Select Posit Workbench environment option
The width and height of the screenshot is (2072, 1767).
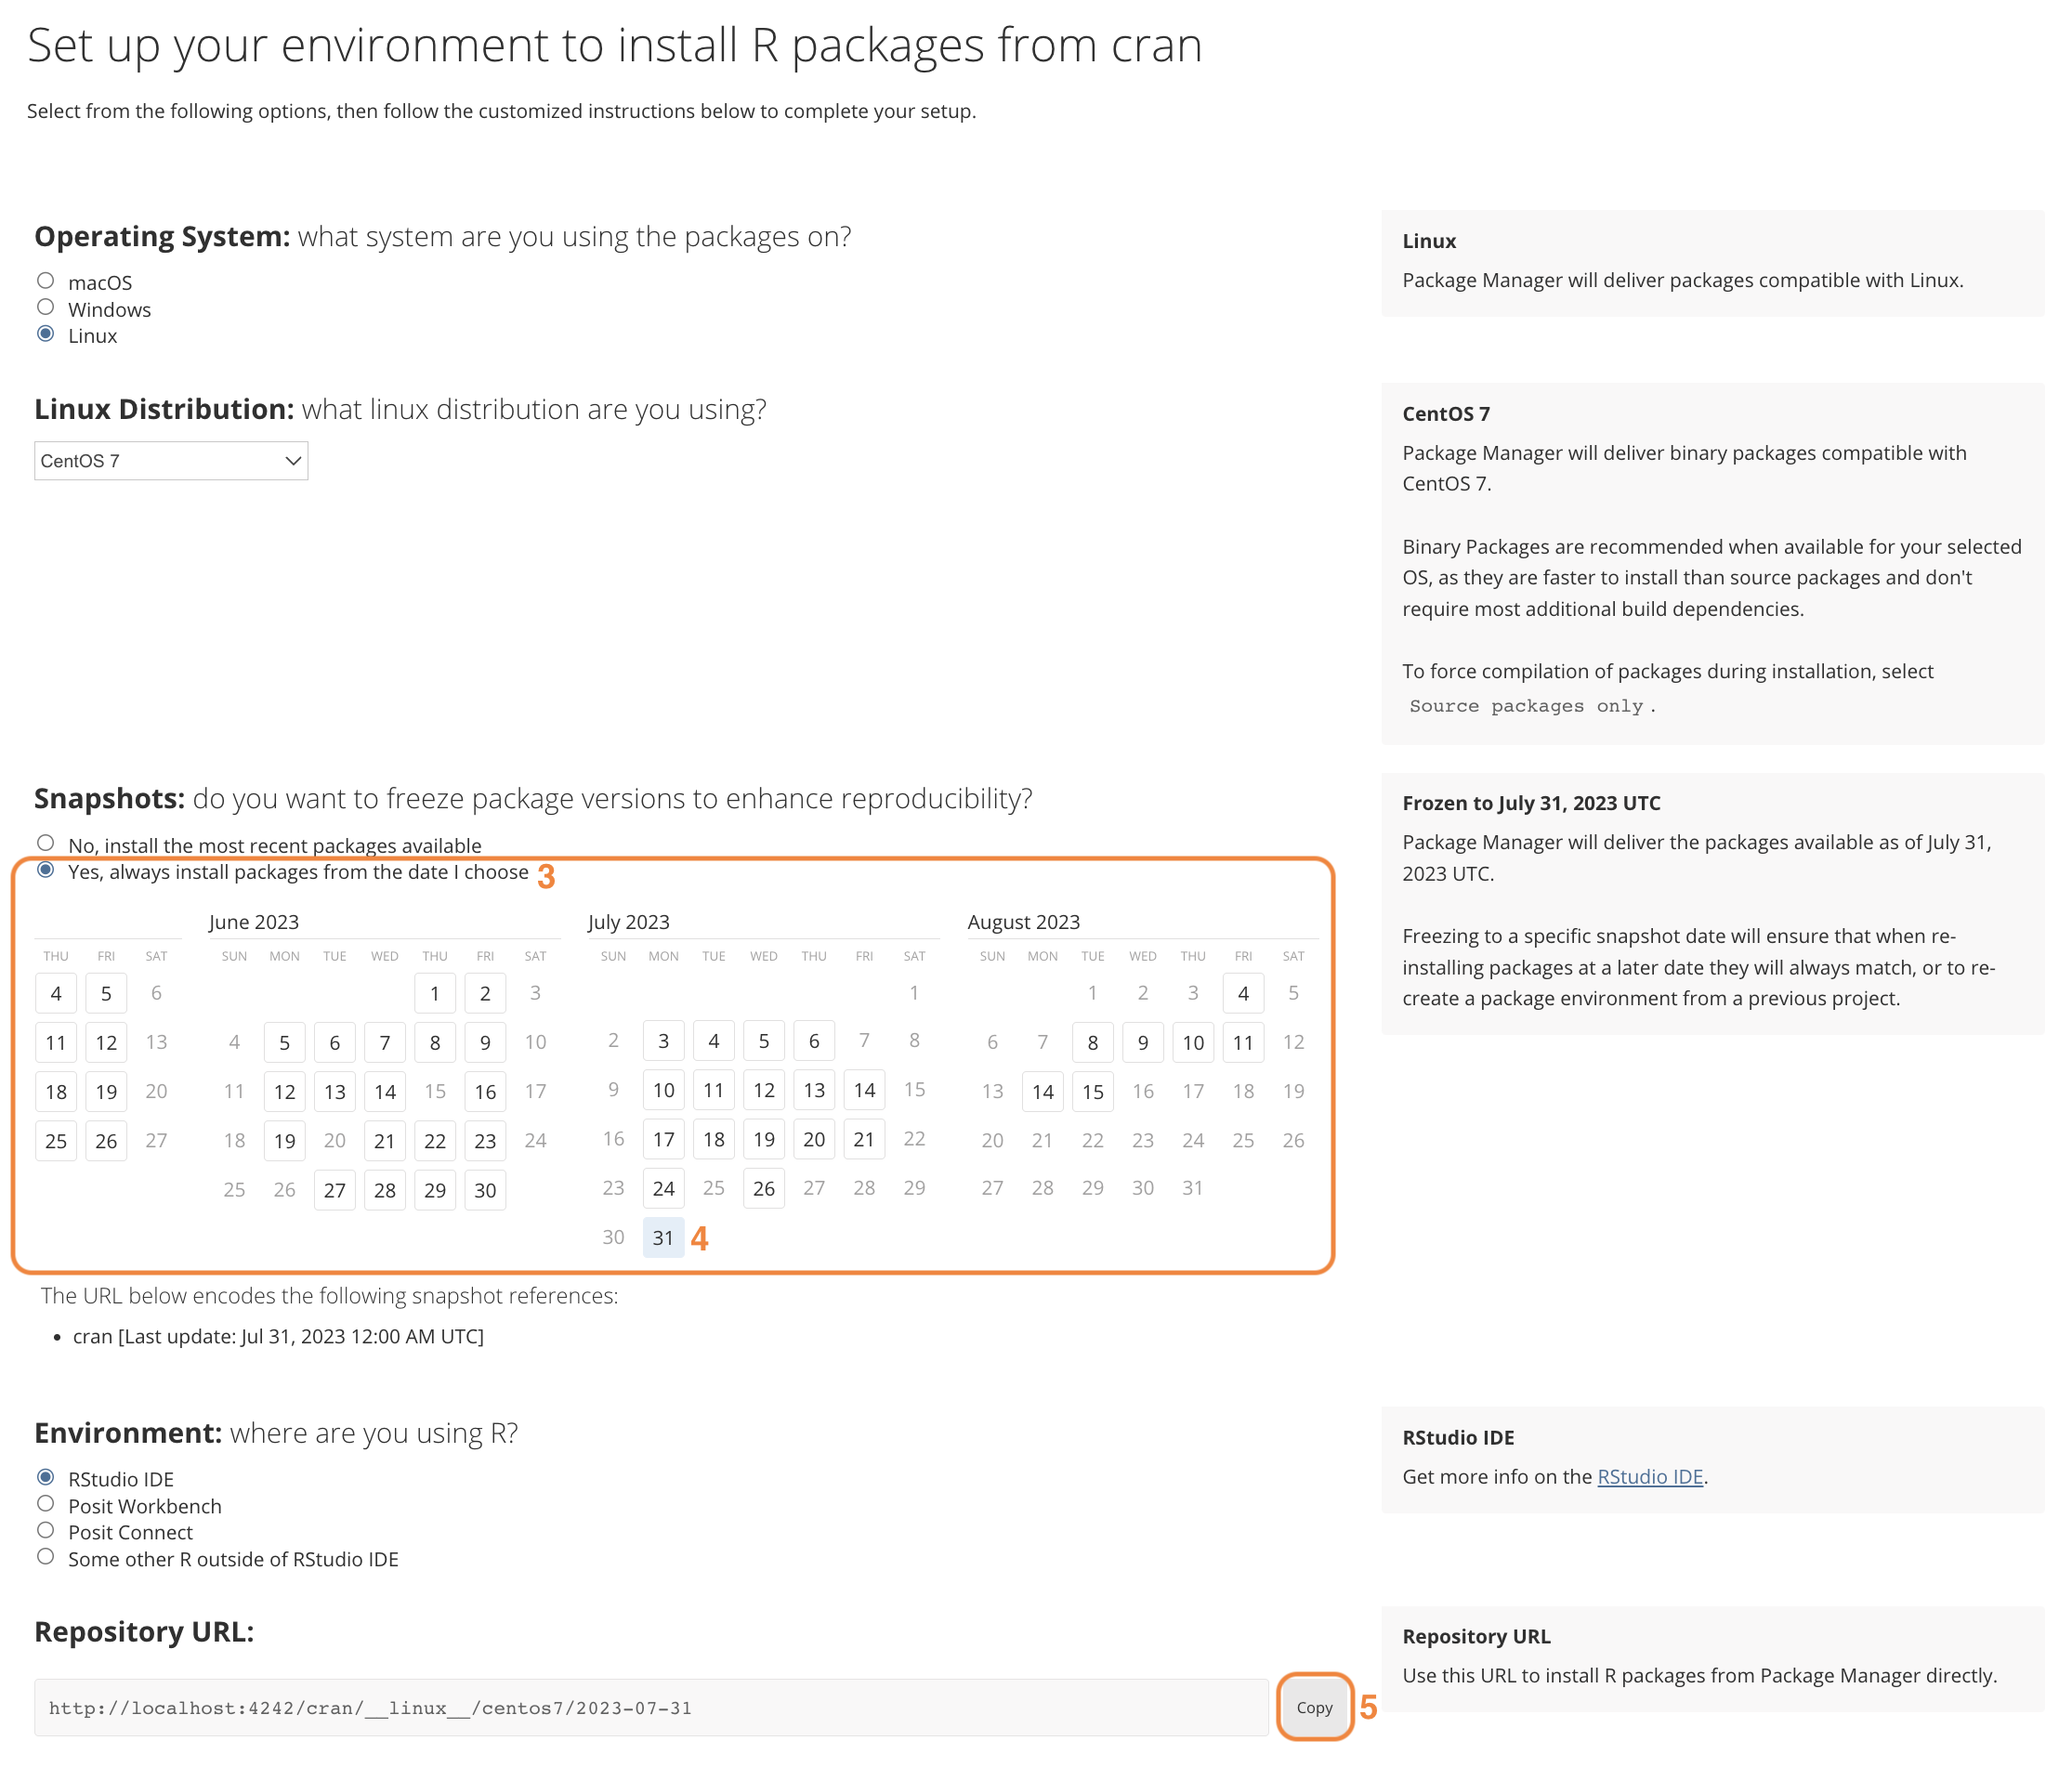(47, 1504)
